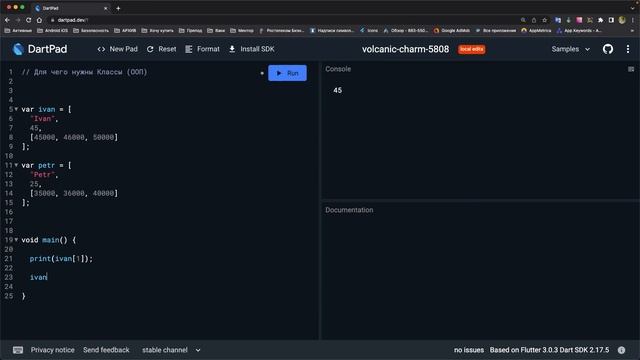This screenshot has width=640, height=360.
Task: Click the Reset button label
Action: pos(167,49)
